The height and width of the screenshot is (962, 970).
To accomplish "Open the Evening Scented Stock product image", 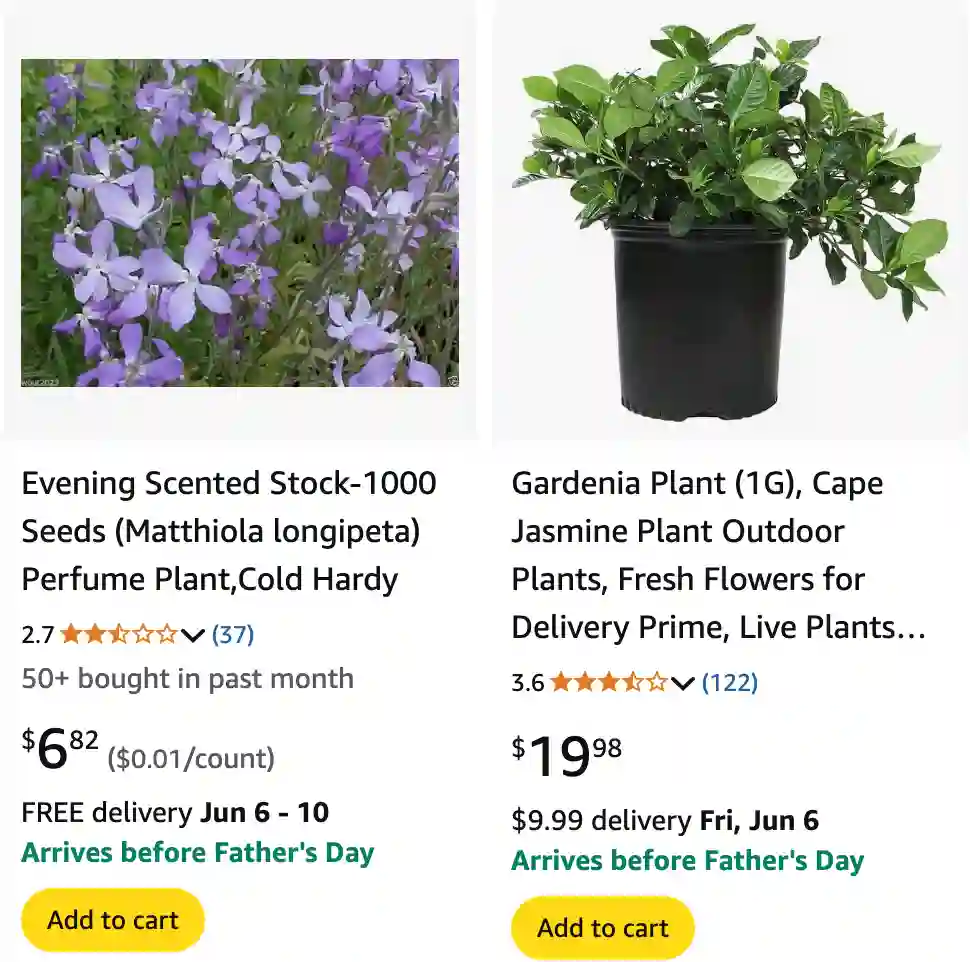I will pos(240,223).
